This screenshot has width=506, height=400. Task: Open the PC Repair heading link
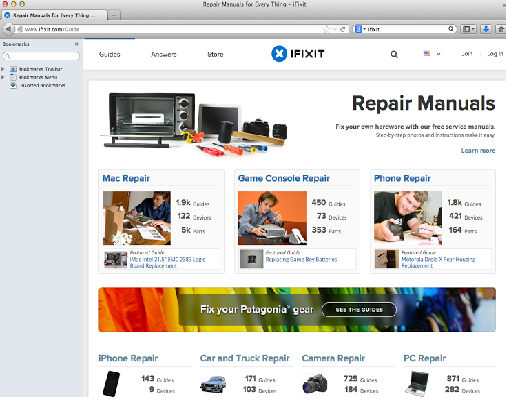coord(425,358)
